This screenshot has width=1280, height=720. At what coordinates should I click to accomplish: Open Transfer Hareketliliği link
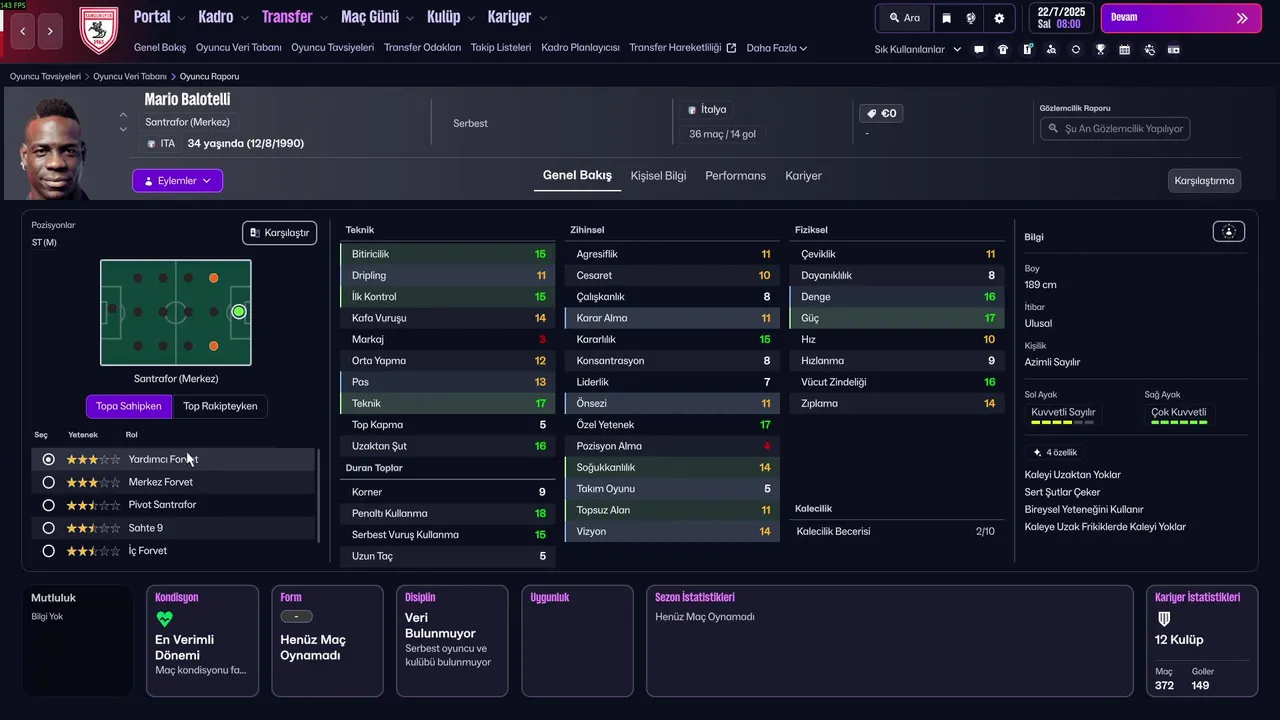click(682, 48)
